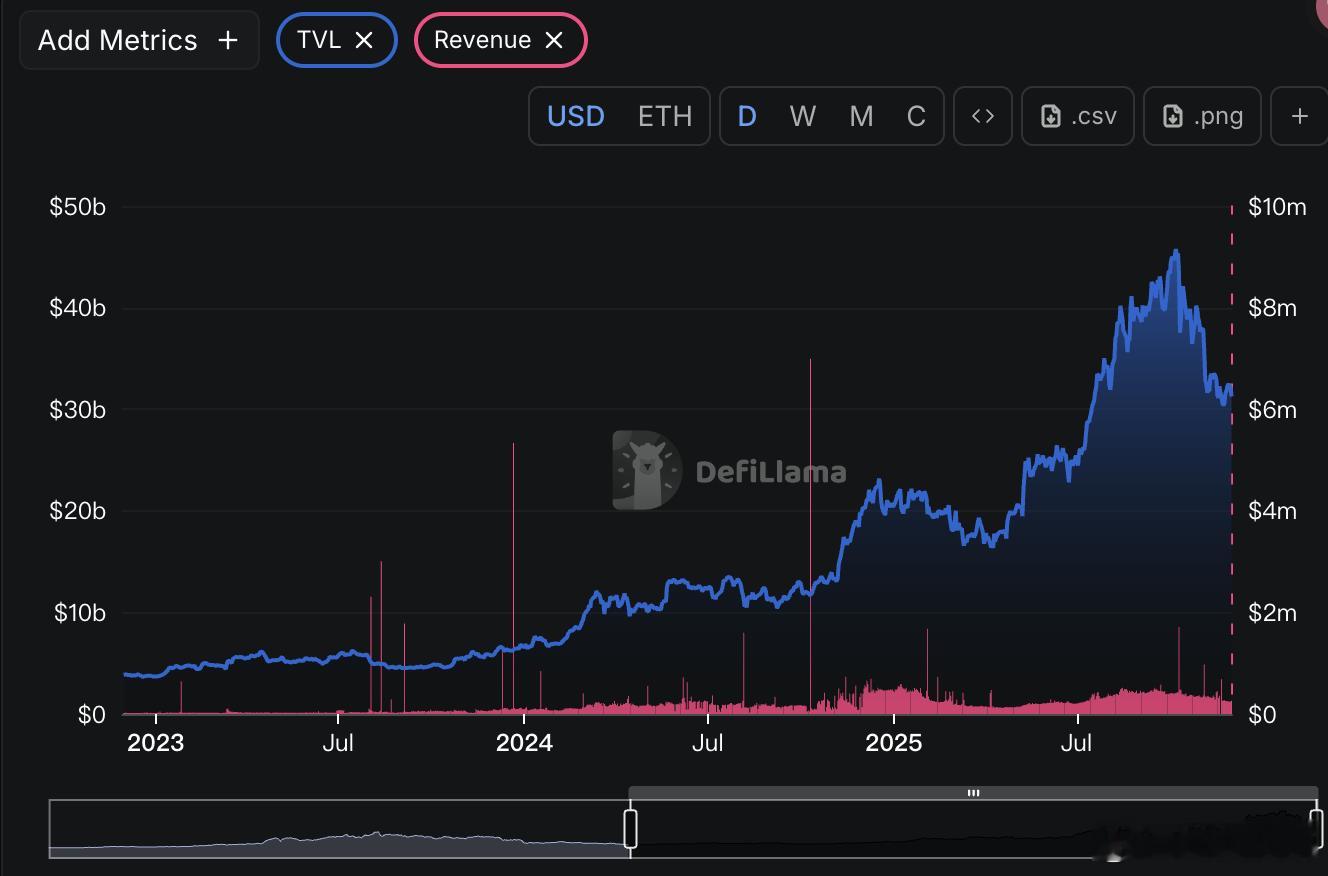Click the $40b left axis label
1328x876 pixels.
pyautogui.click(x=77, y=308)
